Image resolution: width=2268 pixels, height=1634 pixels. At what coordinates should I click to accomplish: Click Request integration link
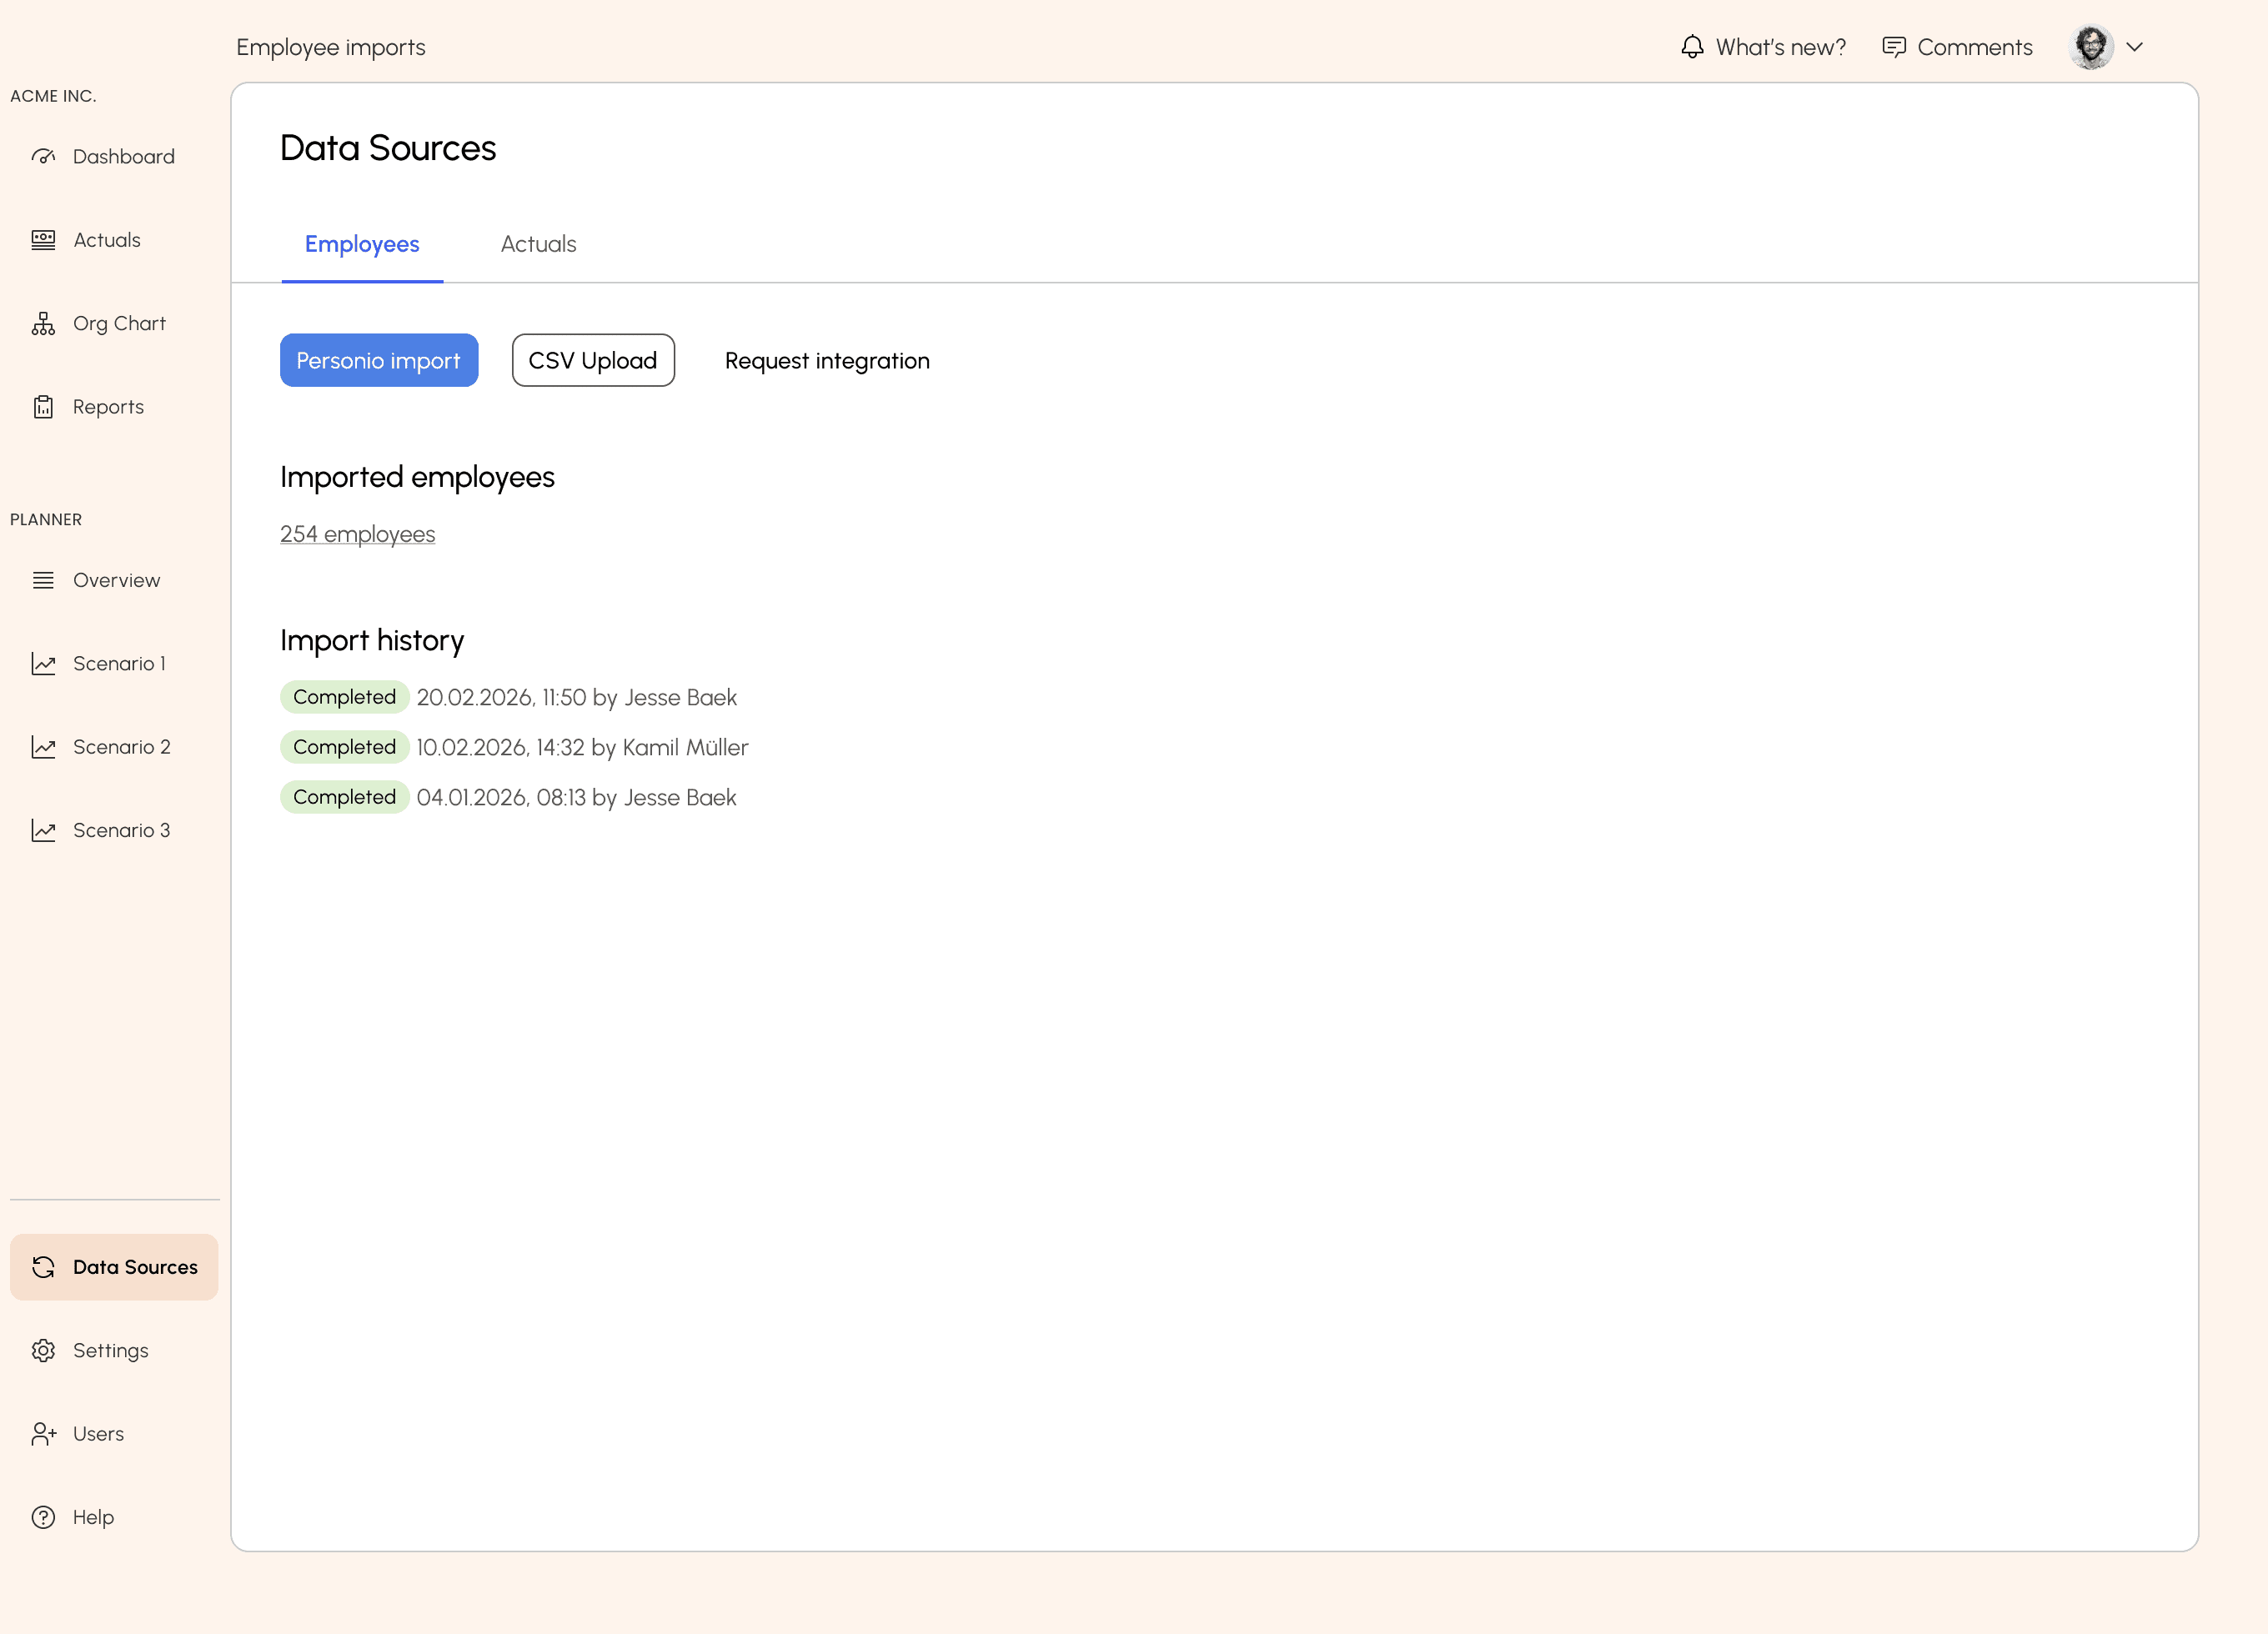coord(827,361)
